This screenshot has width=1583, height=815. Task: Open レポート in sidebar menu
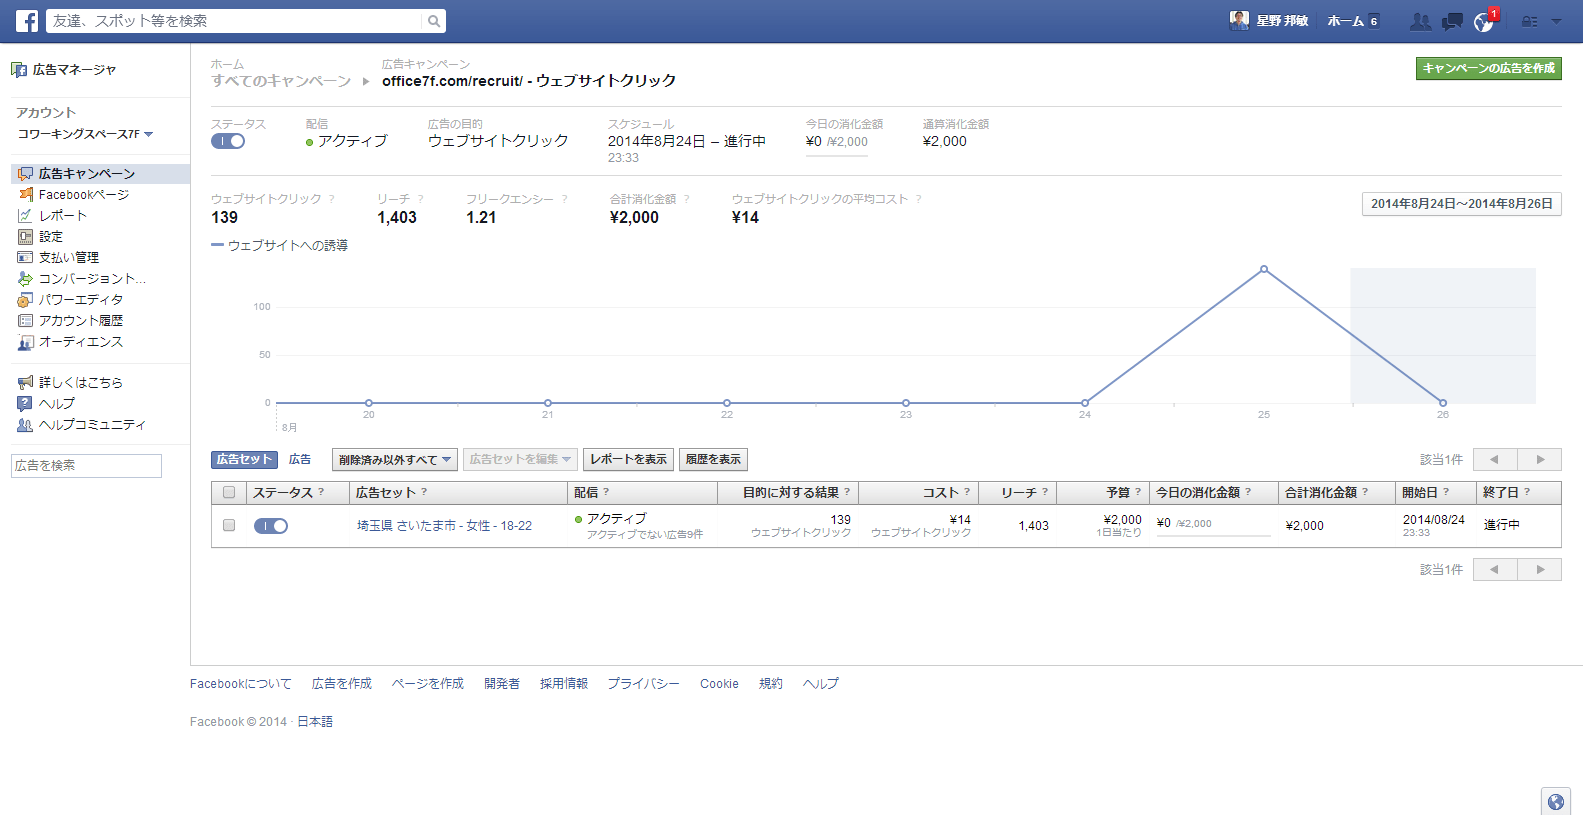tap(63, 216)
